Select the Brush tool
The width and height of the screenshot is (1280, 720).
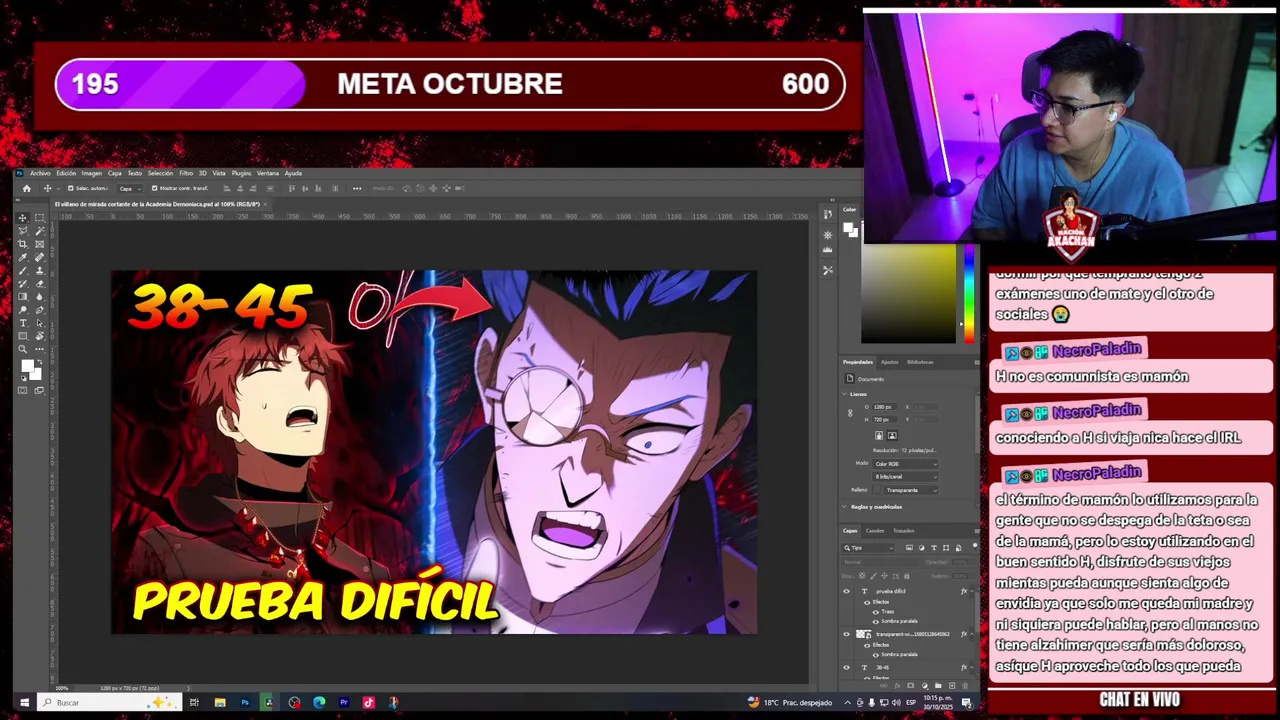pos(22,270)
